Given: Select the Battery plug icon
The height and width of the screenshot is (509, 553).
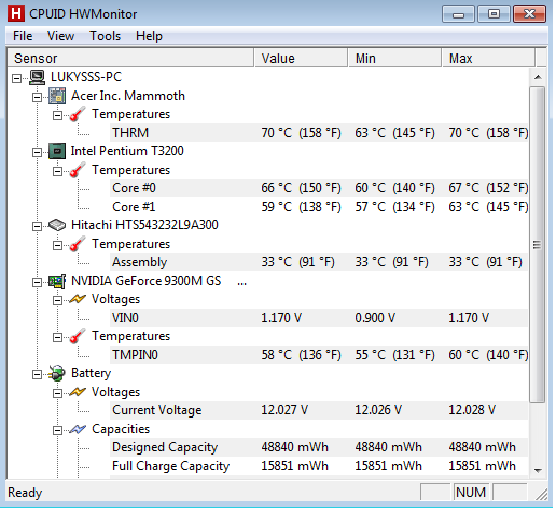Looking at the screenshot, I should [x=57, y=374].
